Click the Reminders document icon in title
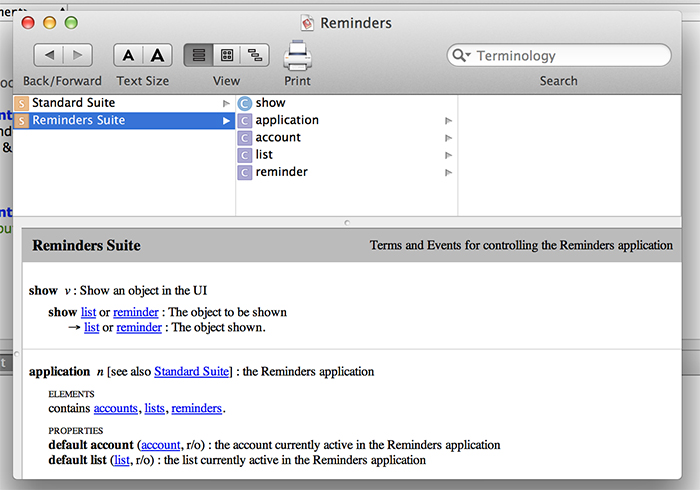Viewport: 700px width, 490px height. 307,23
